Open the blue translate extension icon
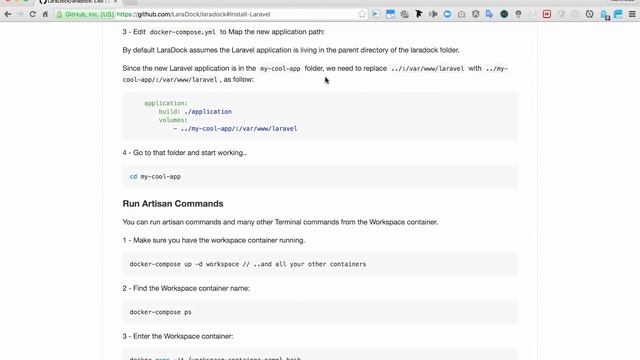The image size is (640, 360). (x=489, y=14)
